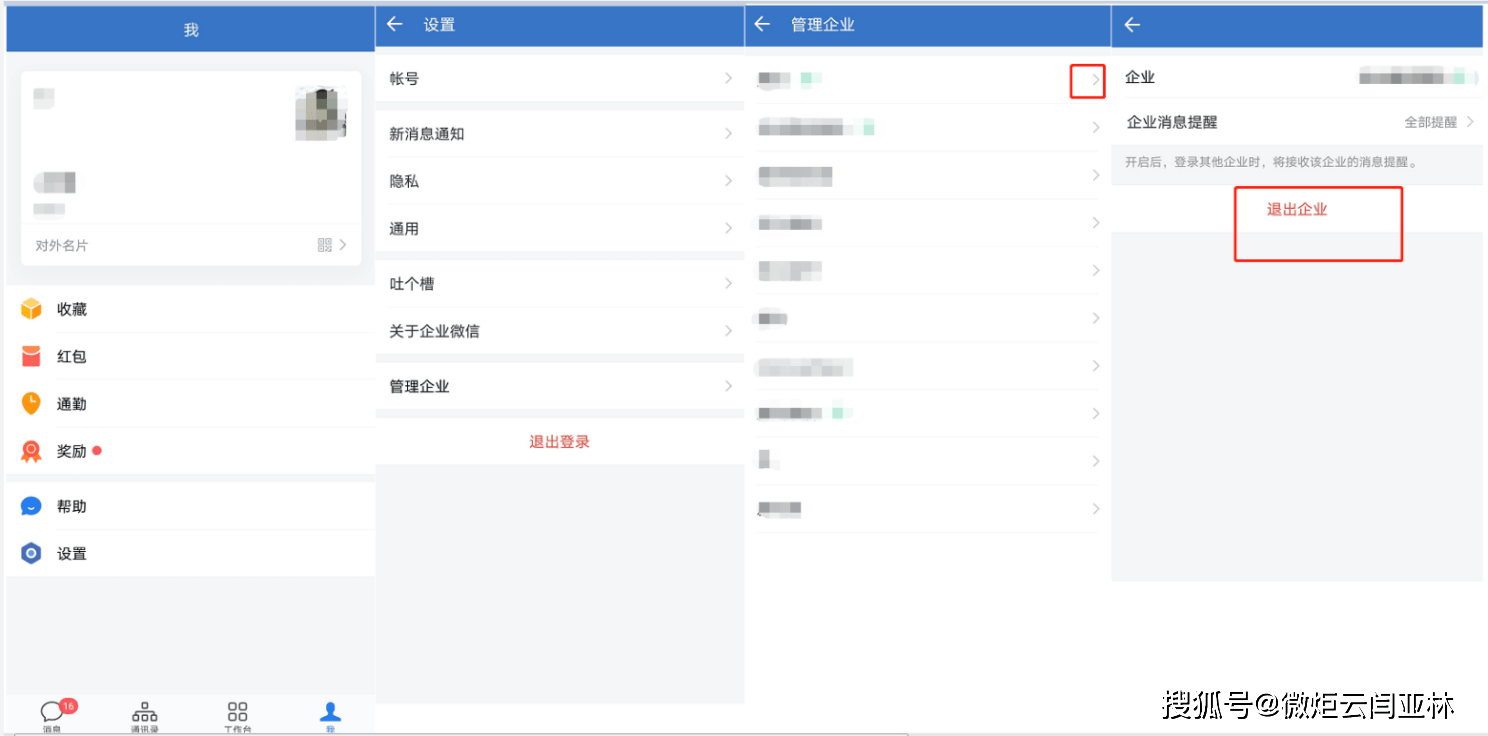The image size is (1488, 736).
Task: Open the 工作台 workbench tab
Action: point(236,714)
